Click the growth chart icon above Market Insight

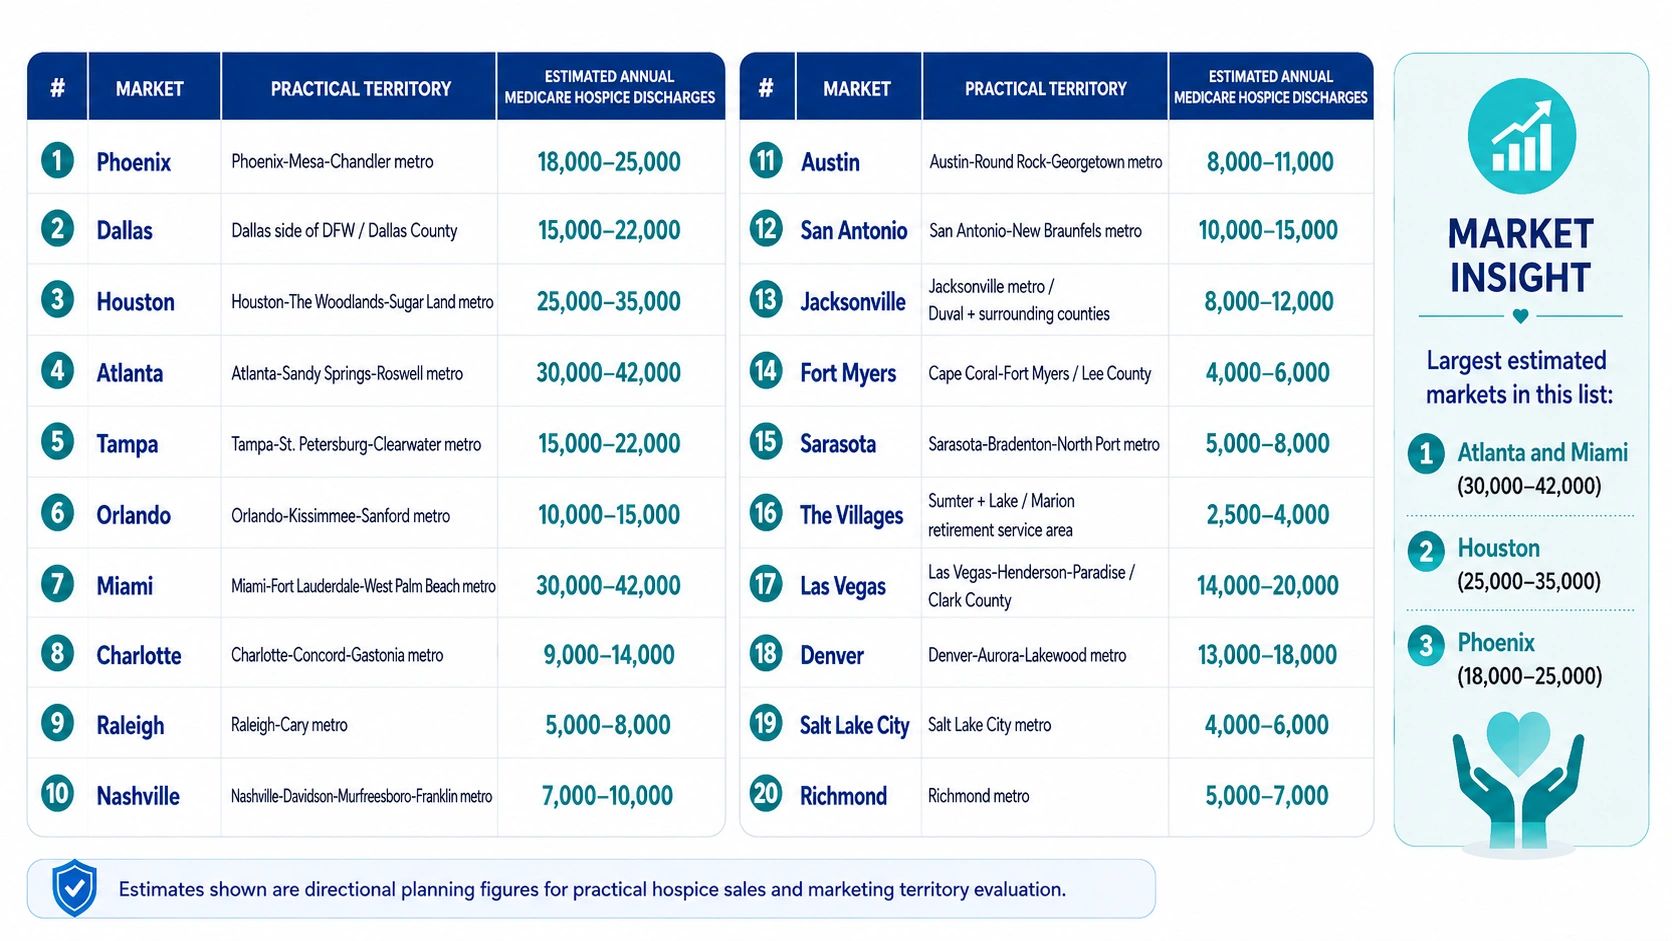tap(1521, 136)
